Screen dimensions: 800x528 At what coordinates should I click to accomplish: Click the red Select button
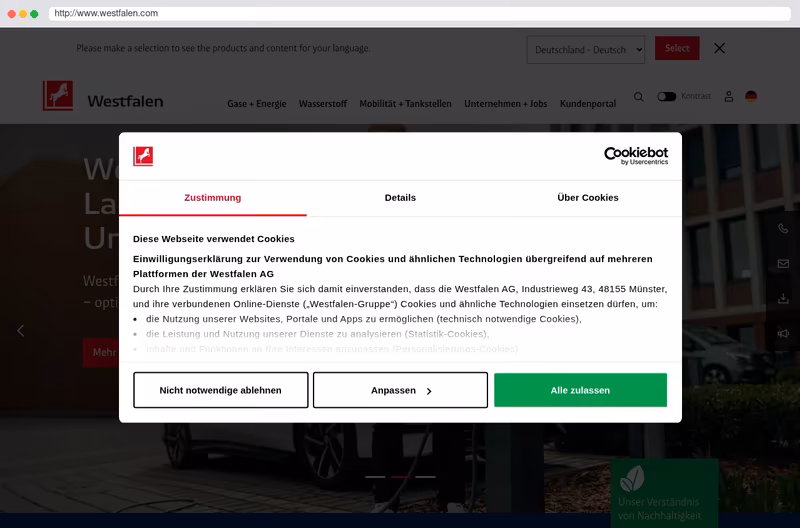677,48
